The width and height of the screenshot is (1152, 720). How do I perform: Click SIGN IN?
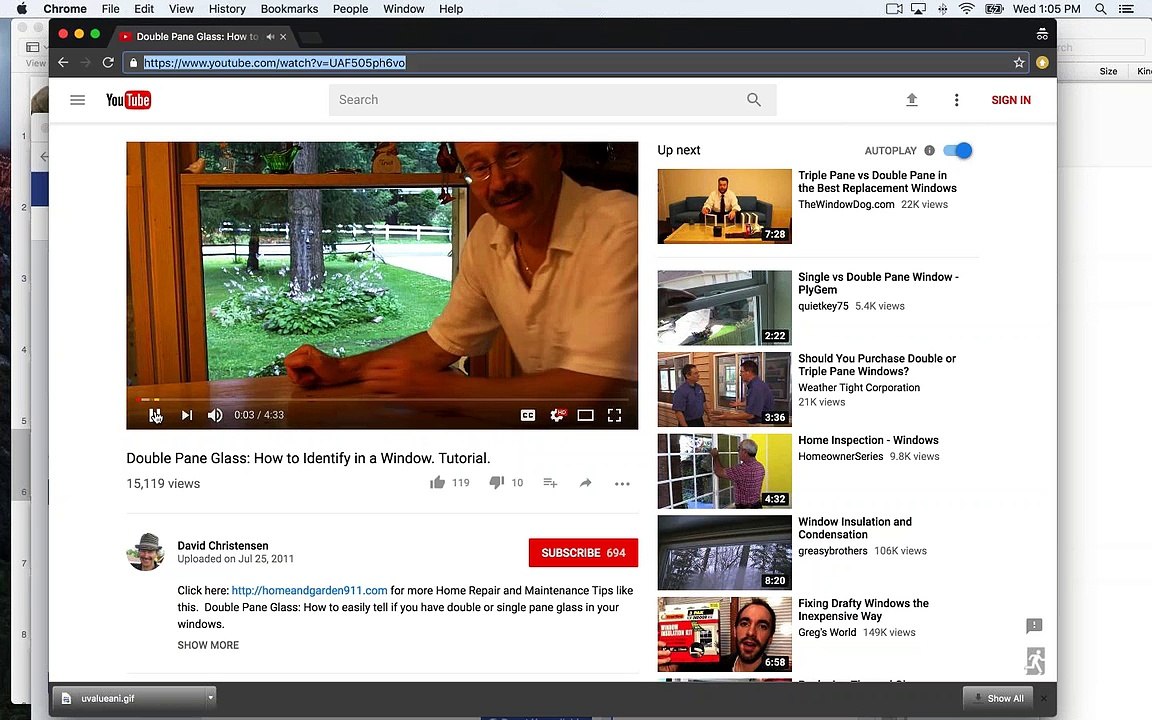[1011, 100]
